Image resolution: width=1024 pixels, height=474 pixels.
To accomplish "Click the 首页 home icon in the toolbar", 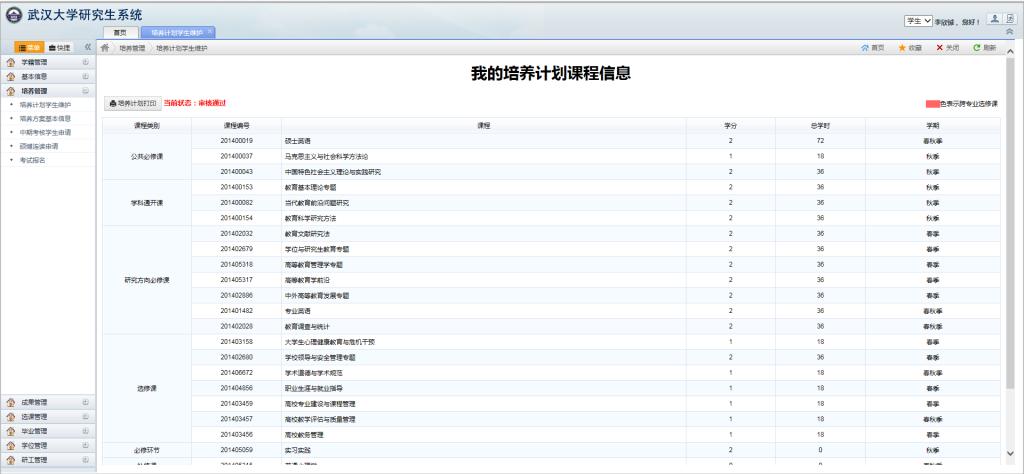I will pos(865,47).
